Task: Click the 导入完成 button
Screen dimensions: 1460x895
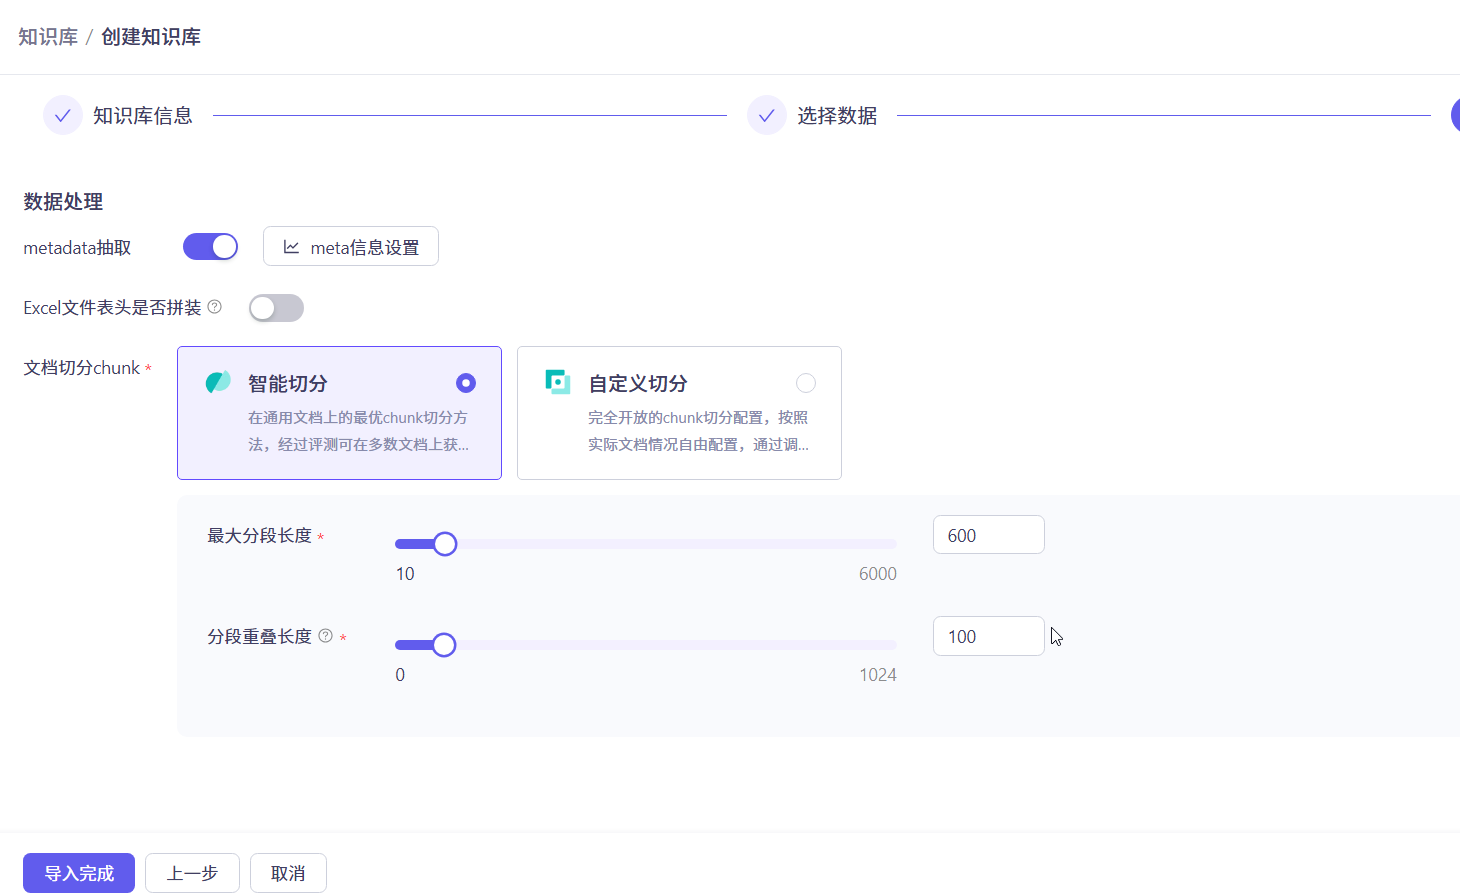Action: [x=79, y=873]
